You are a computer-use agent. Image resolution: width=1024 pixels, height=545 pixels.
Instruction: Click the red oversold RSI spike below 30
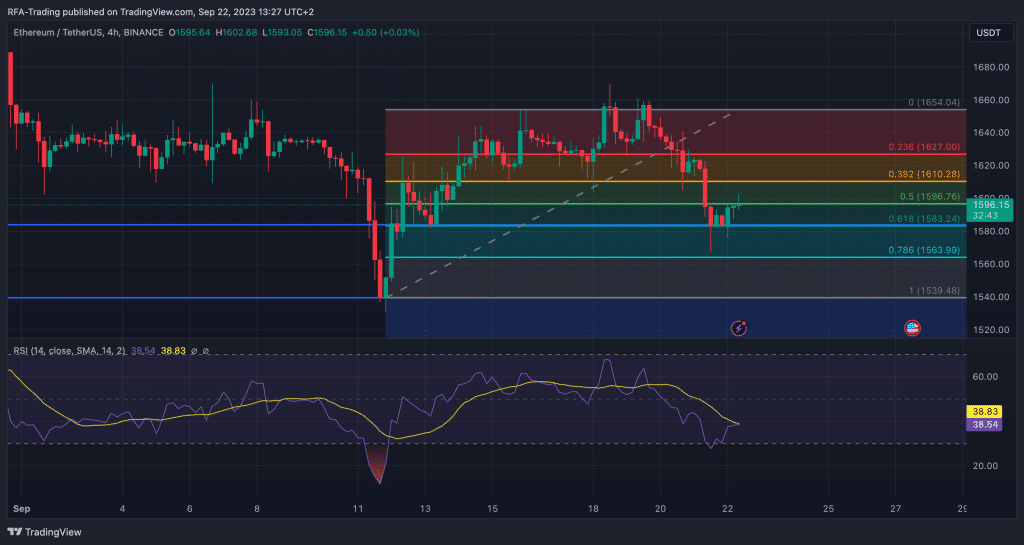tap(378, 463)
